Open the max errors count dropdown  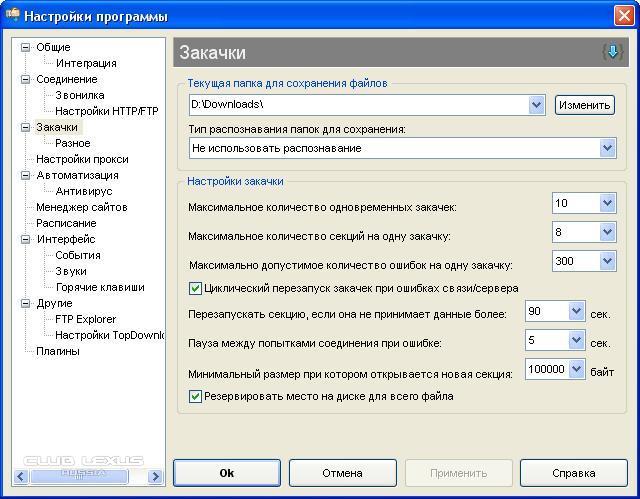[607, 262]
